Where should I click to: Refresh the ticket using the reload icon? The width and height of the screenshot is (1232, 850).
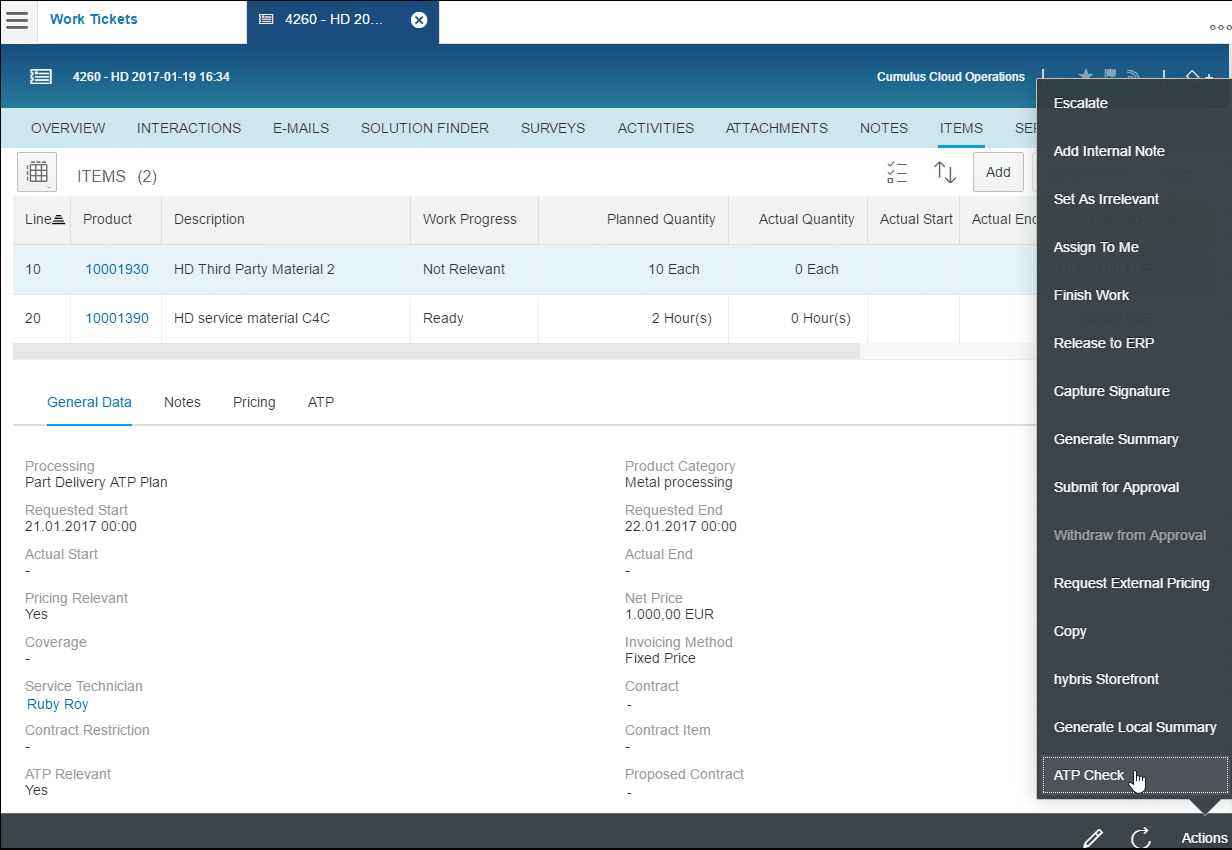[1141, 837]
